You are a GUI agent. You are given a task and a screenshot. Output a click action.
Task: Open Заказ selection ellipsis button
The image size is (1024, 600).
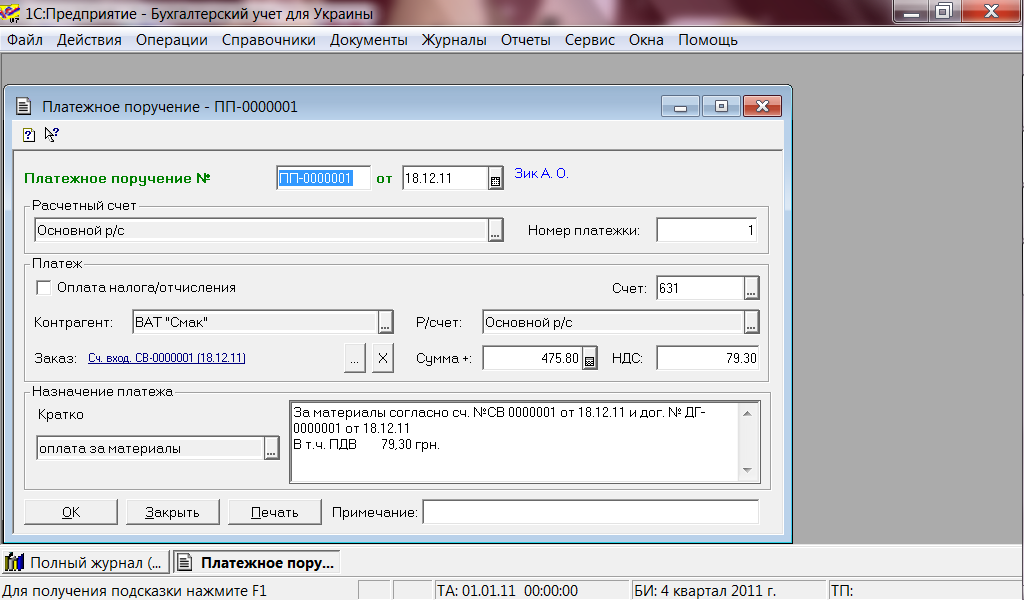(355, 358)
